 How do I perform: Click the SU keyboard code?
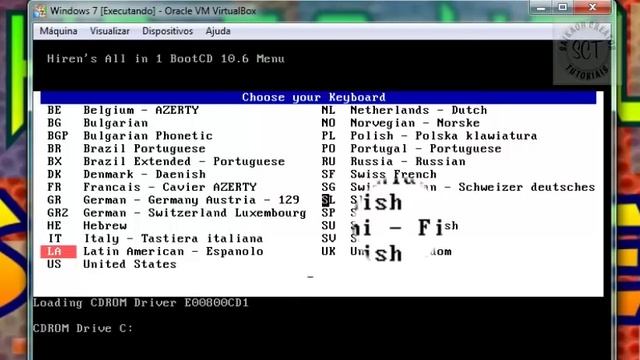tap(328, 226)
